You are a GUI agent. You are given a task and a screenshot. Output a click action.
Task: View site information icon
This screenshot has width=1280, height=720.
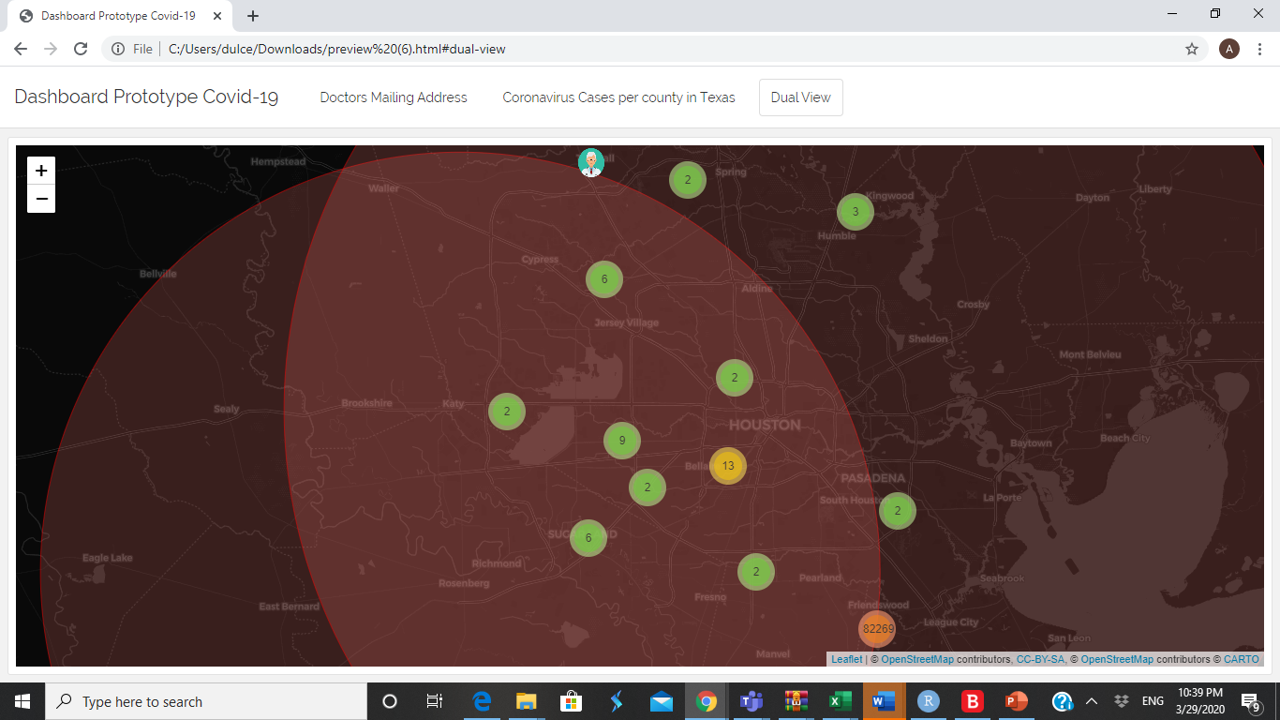point(118,49)
